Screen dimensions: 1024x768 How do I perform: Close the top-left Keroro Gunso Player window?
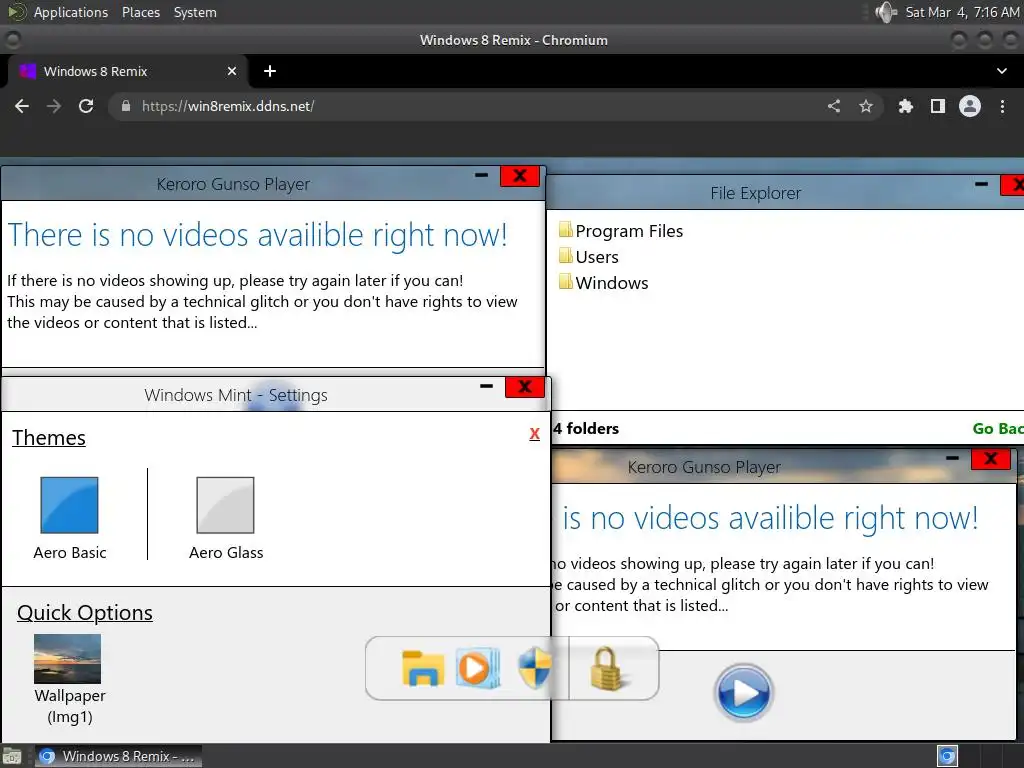[x=520, y=176]
